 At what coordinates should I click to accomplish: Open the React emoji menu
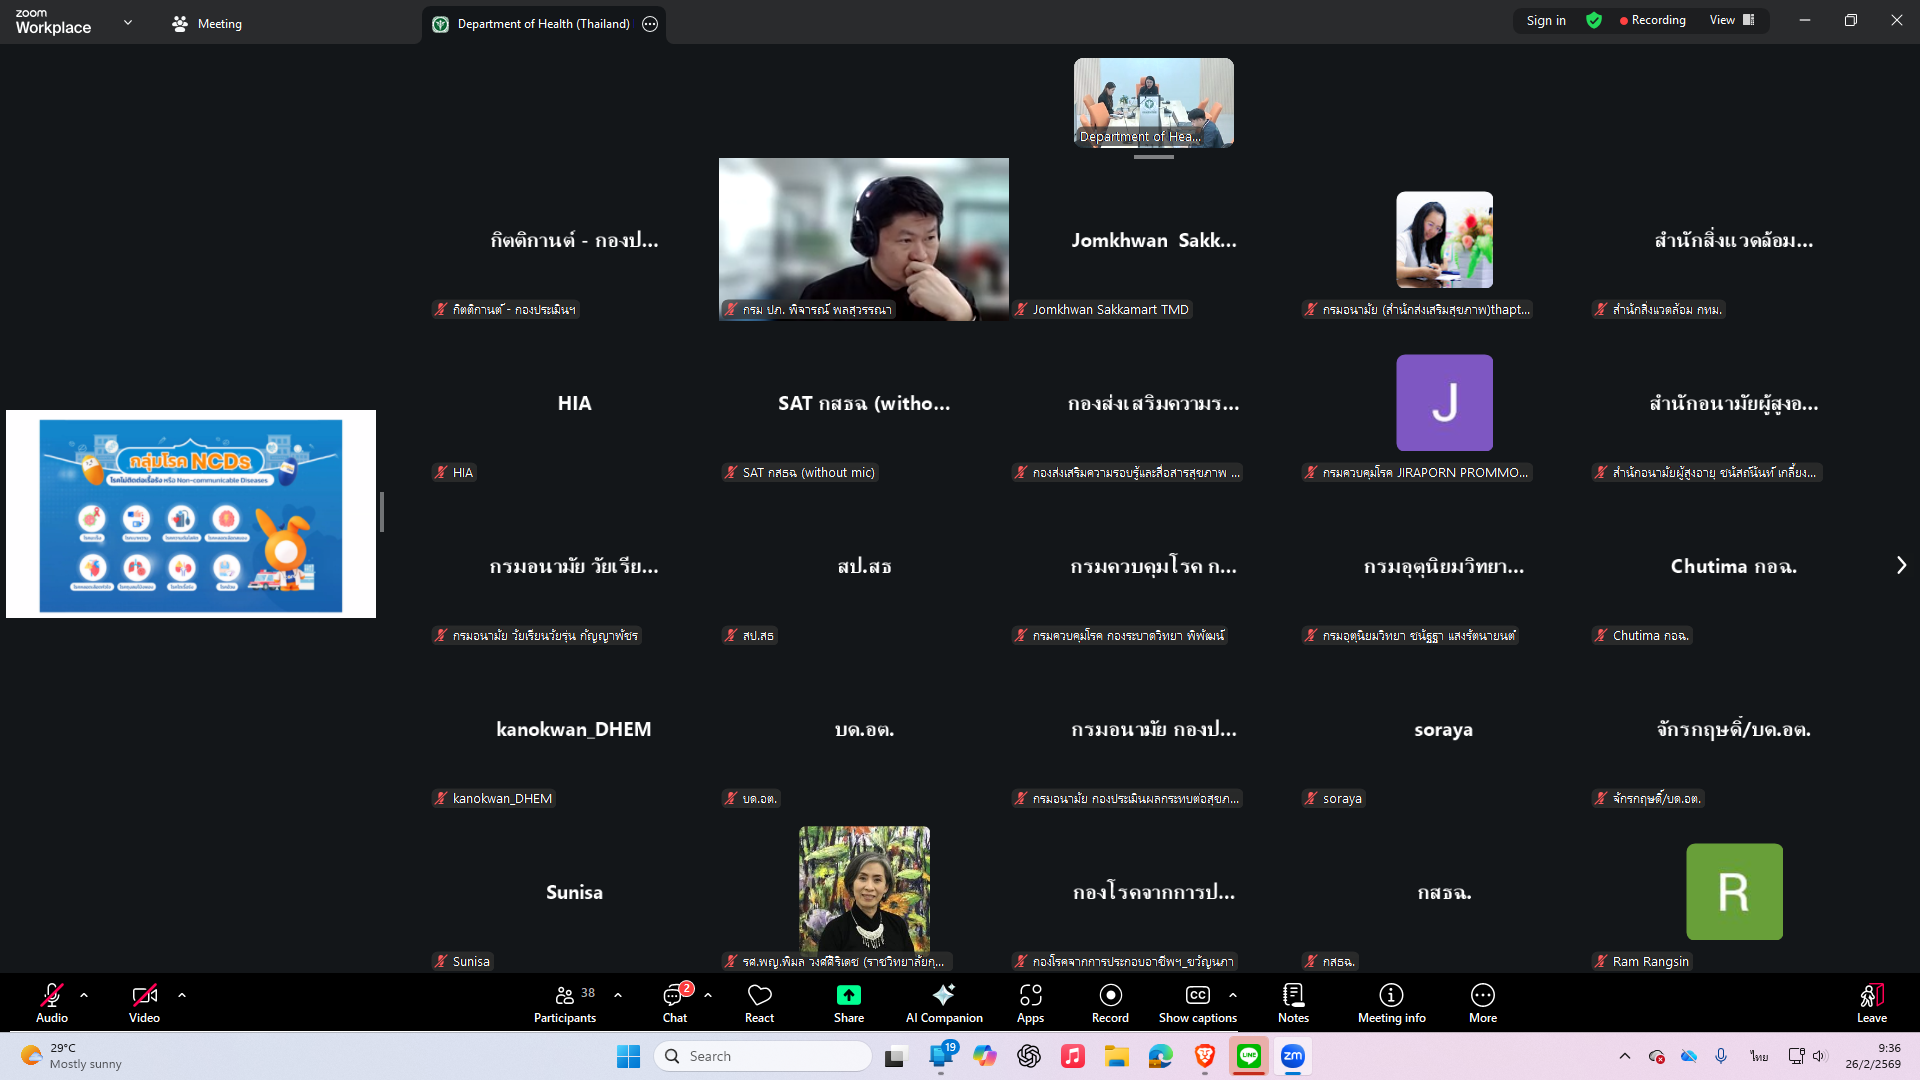pos(759,1002)
